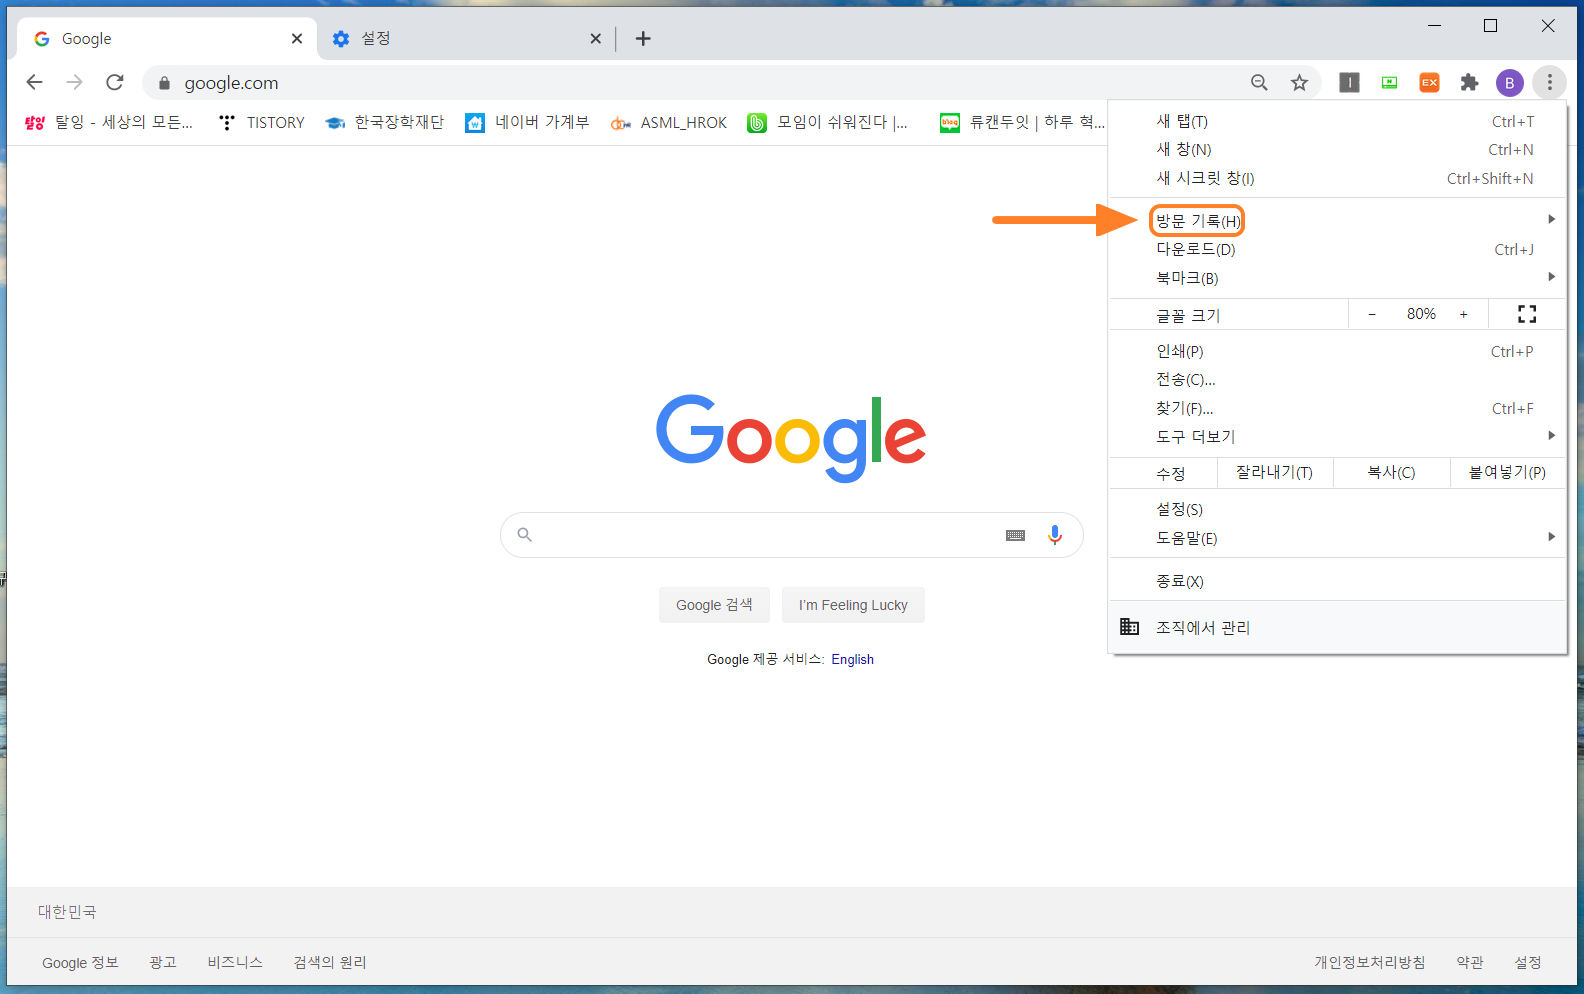Open the extensions puzzle piece icon

point(1469,82)
